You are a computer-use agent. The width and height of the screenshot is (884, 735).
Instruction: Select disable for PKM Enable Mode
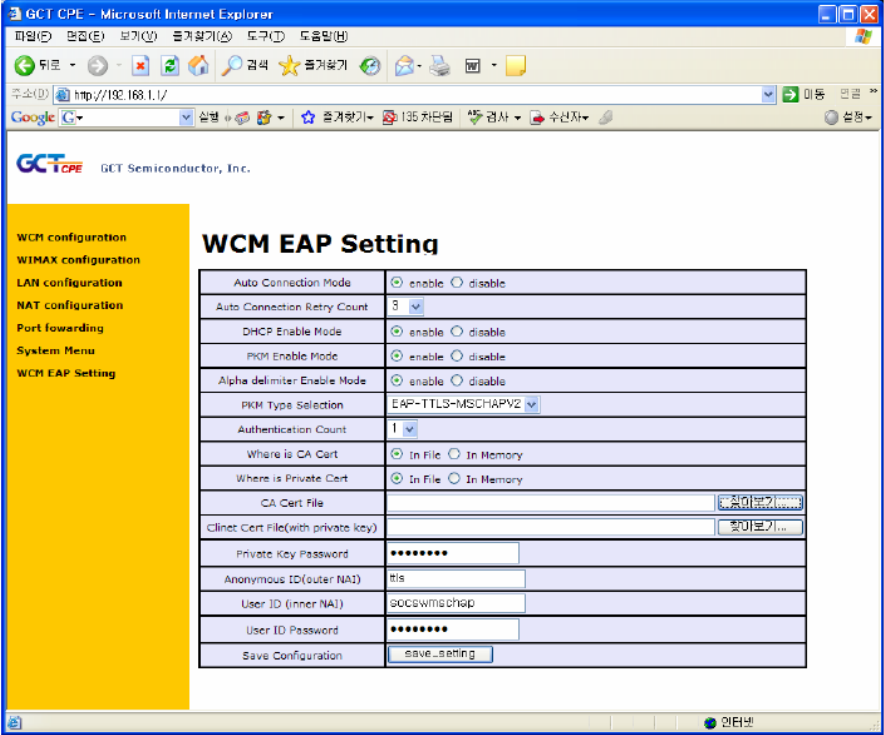point(457,356)
